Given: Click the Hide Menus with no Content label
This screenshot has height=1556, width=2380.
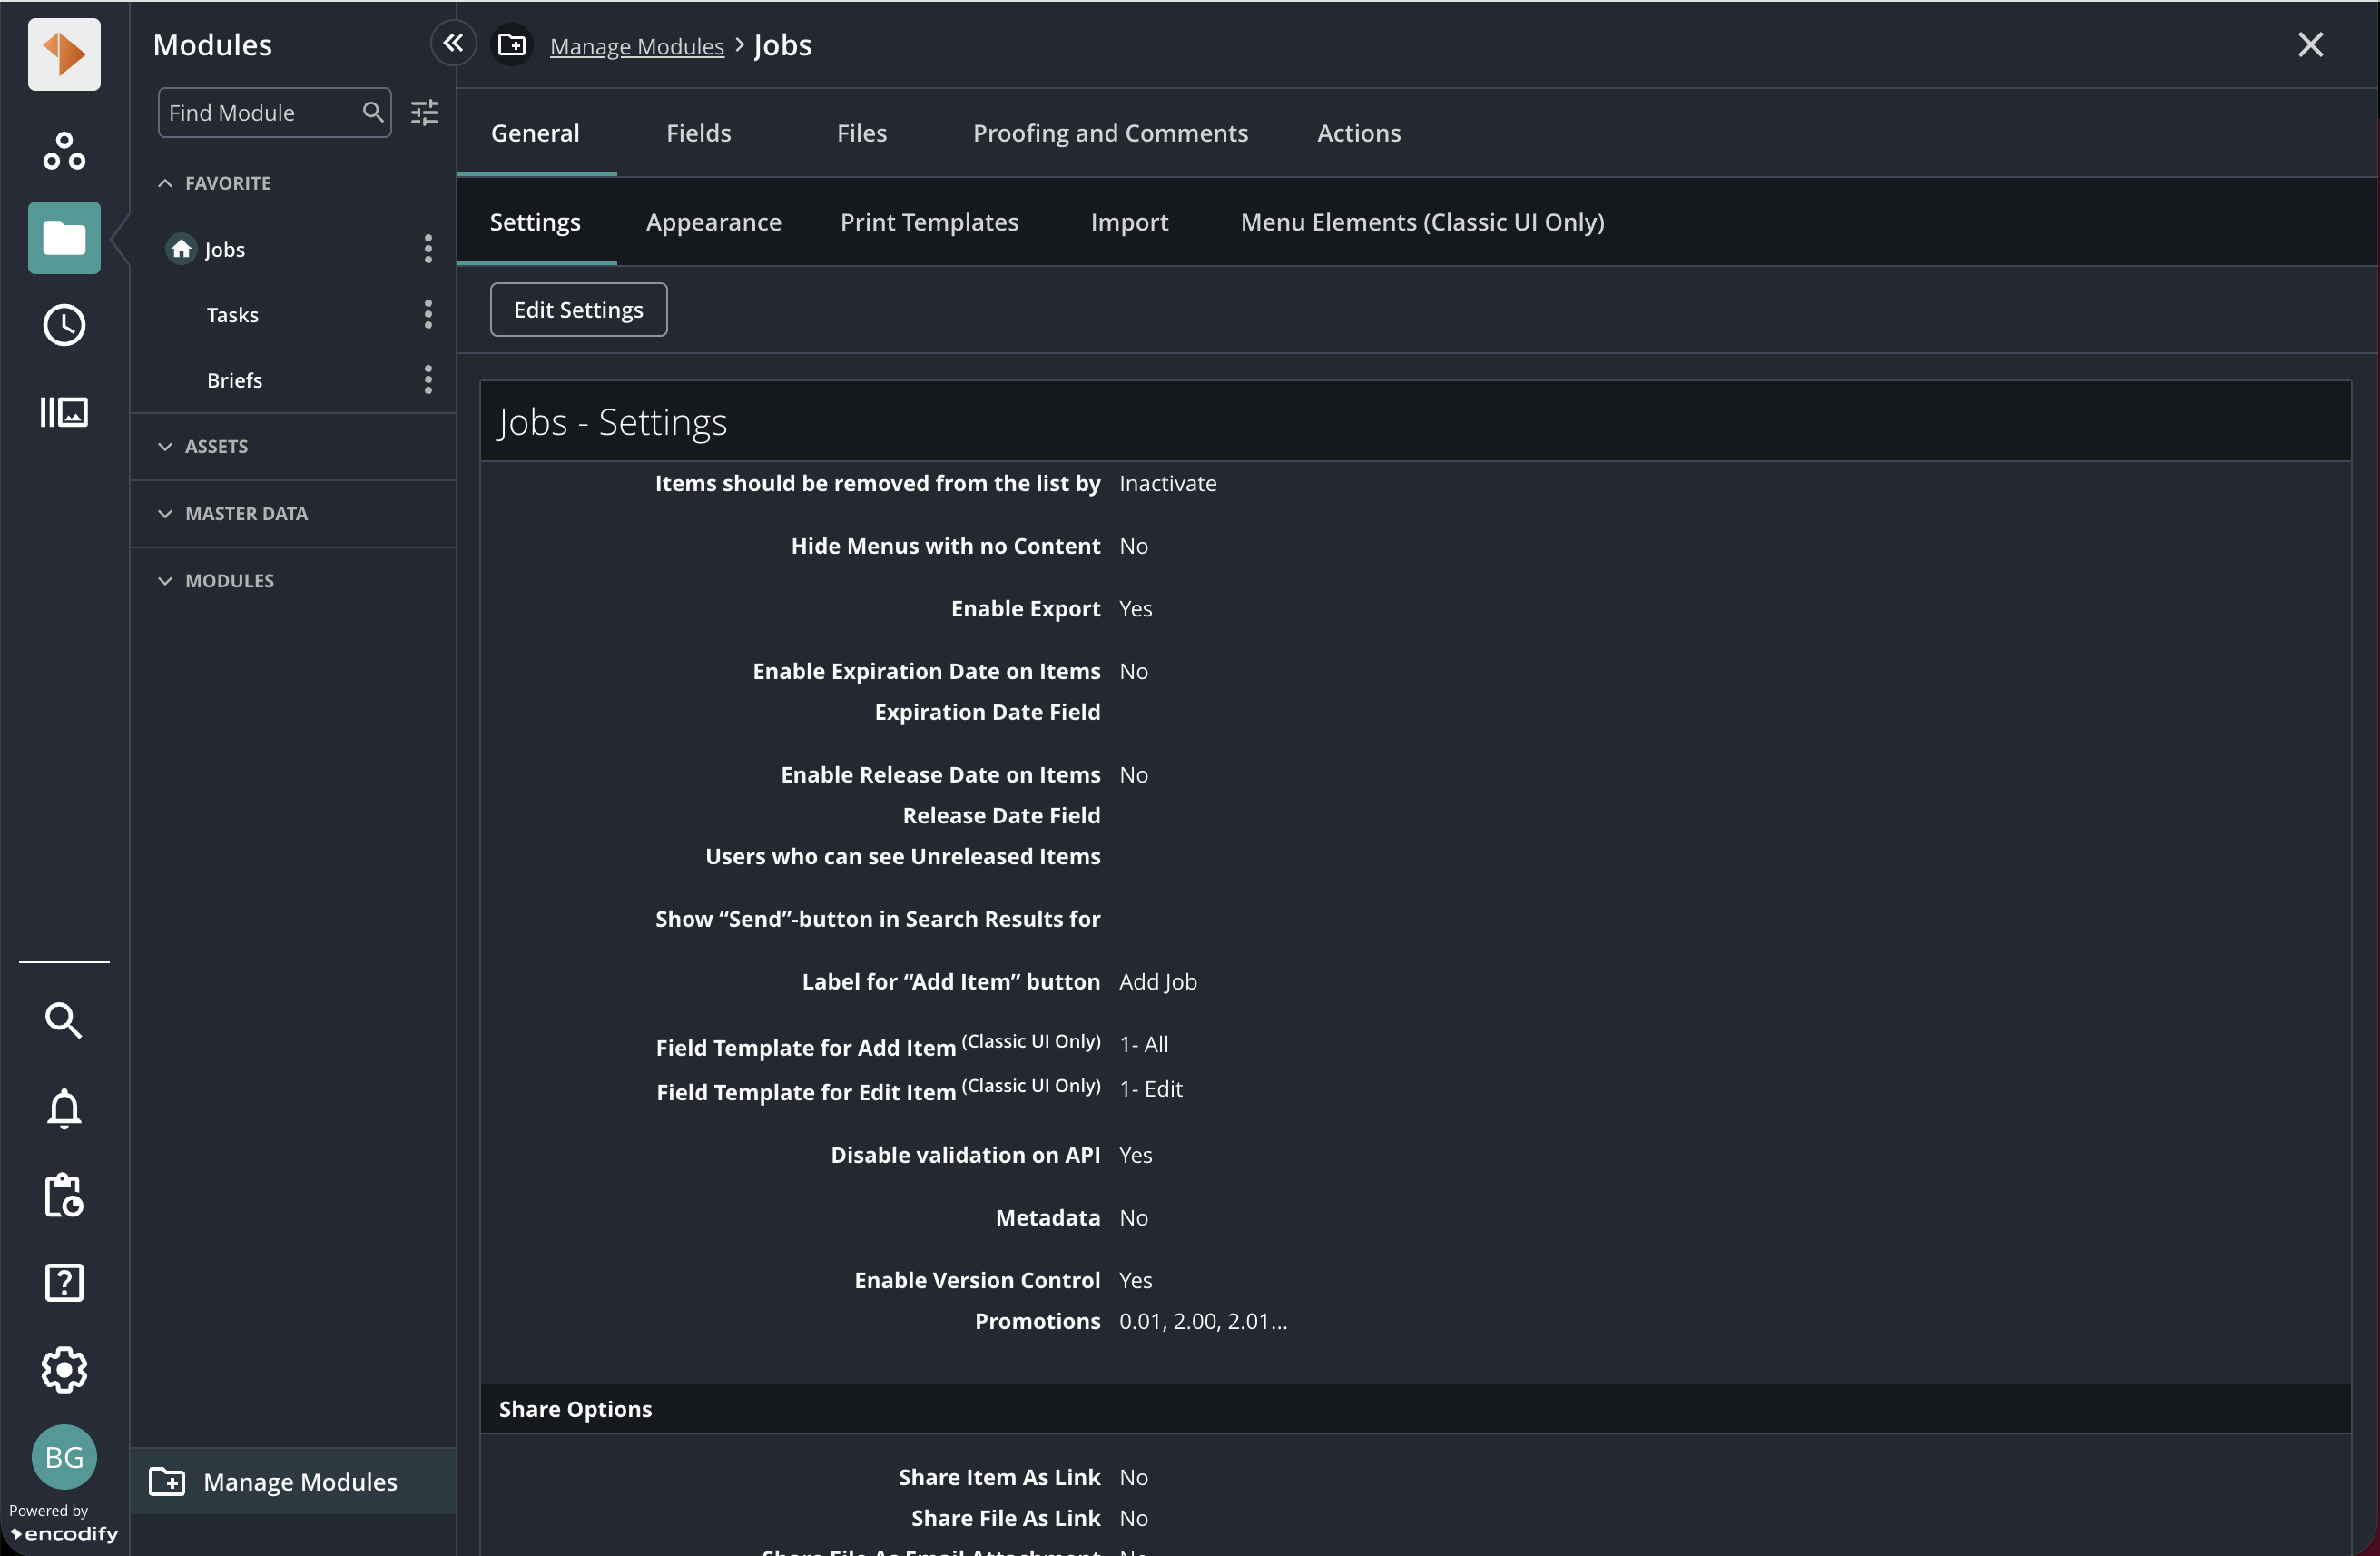Looking at the screenshot, I should tap(945, 546).
